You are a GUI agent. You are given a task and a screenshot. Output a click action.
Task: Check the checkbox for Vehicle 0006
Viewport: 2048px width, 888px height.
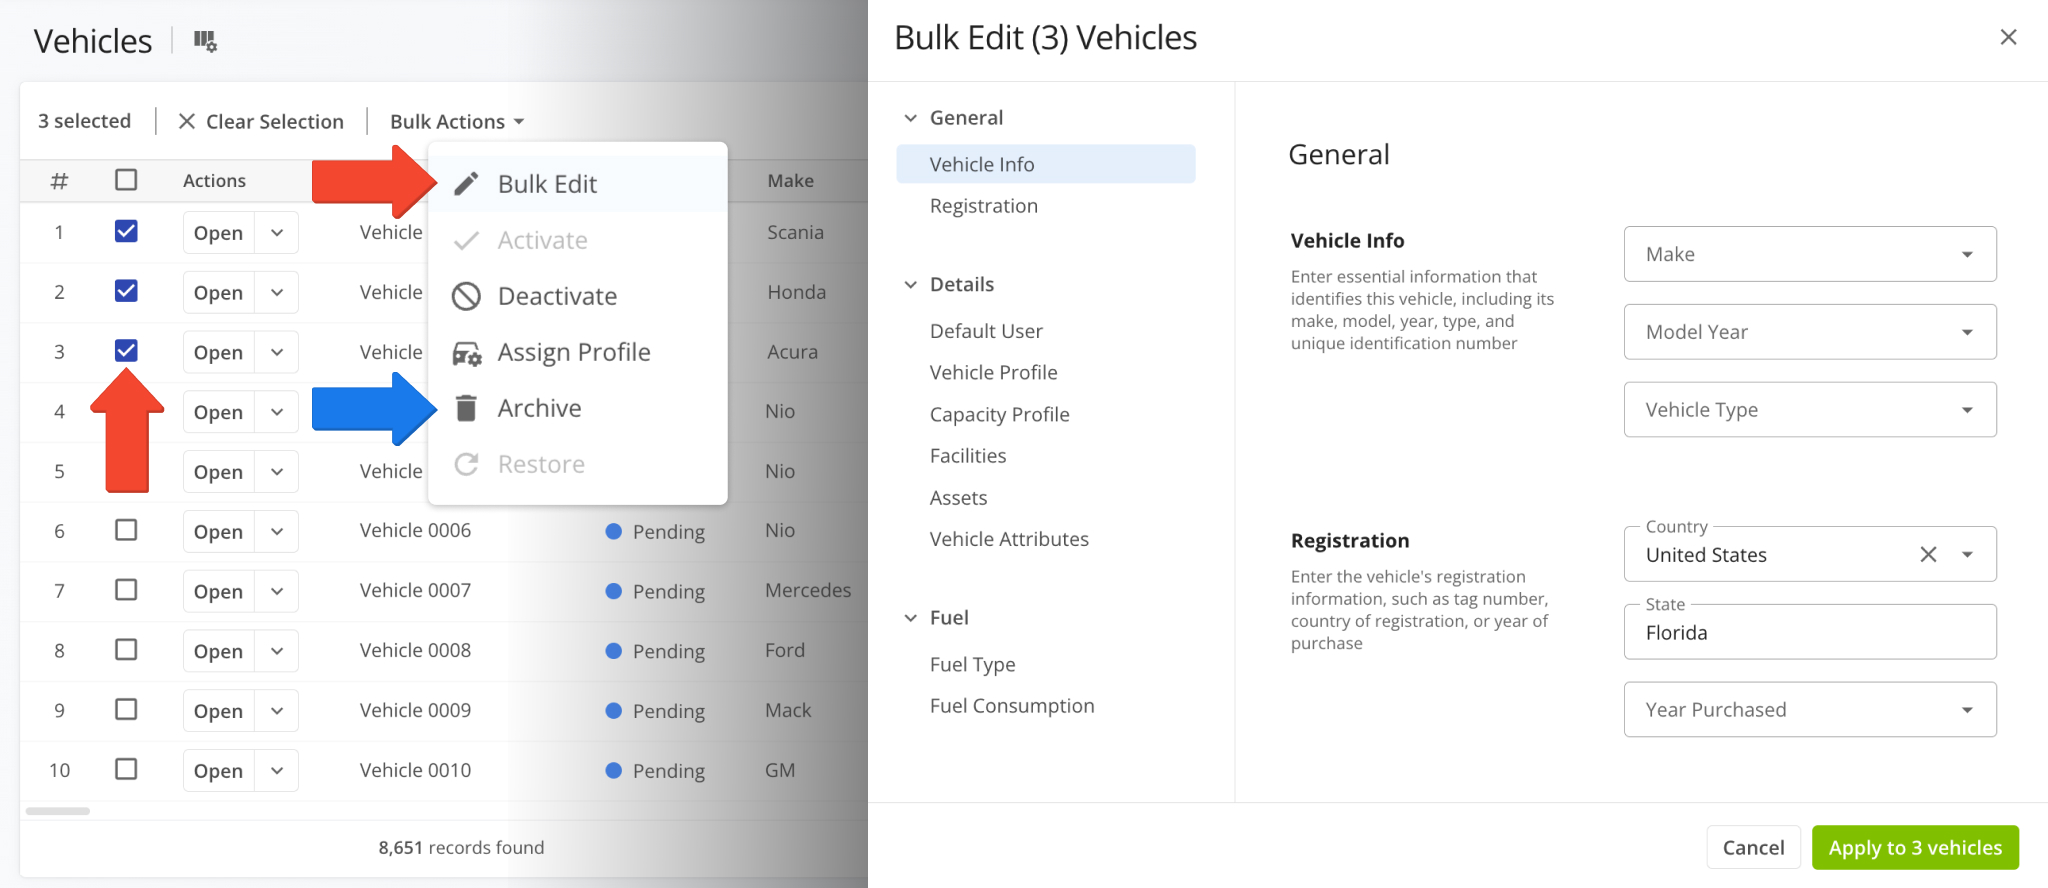[126, 530]
